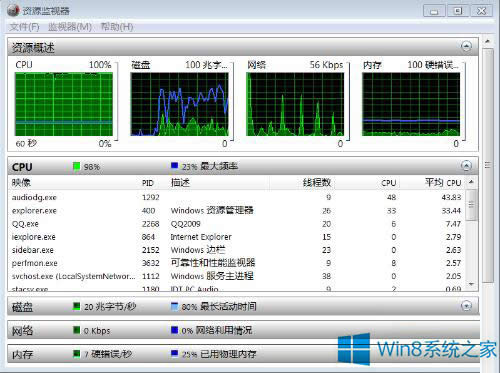Click the average CPU value 33.44

point(451,211)
